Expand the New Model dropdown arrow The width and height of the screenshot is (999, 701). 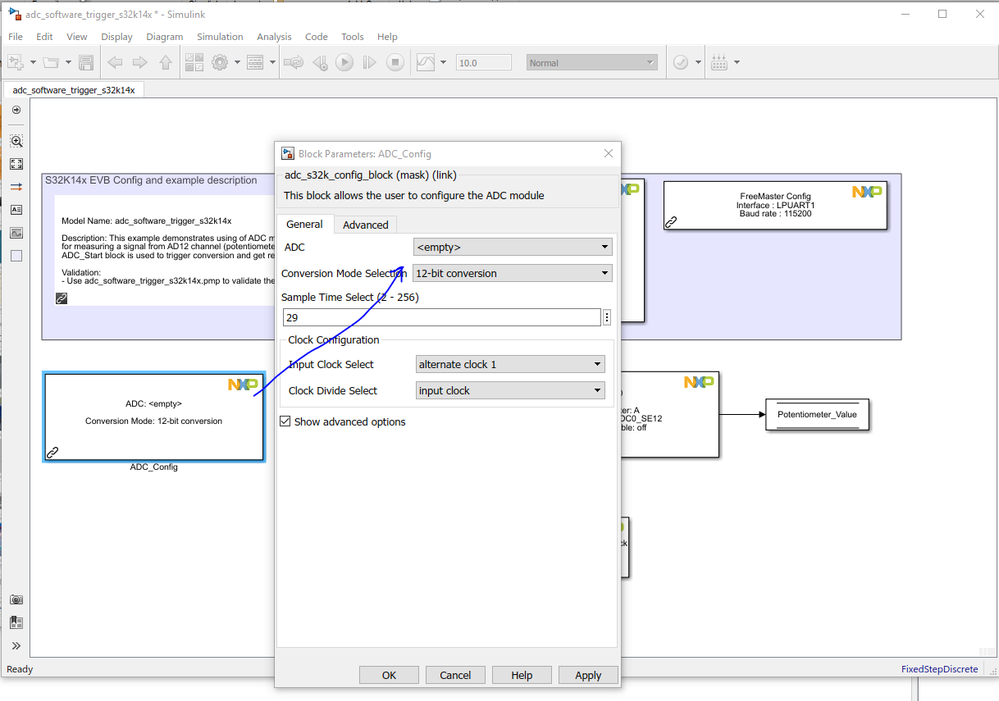pos(33,62)
